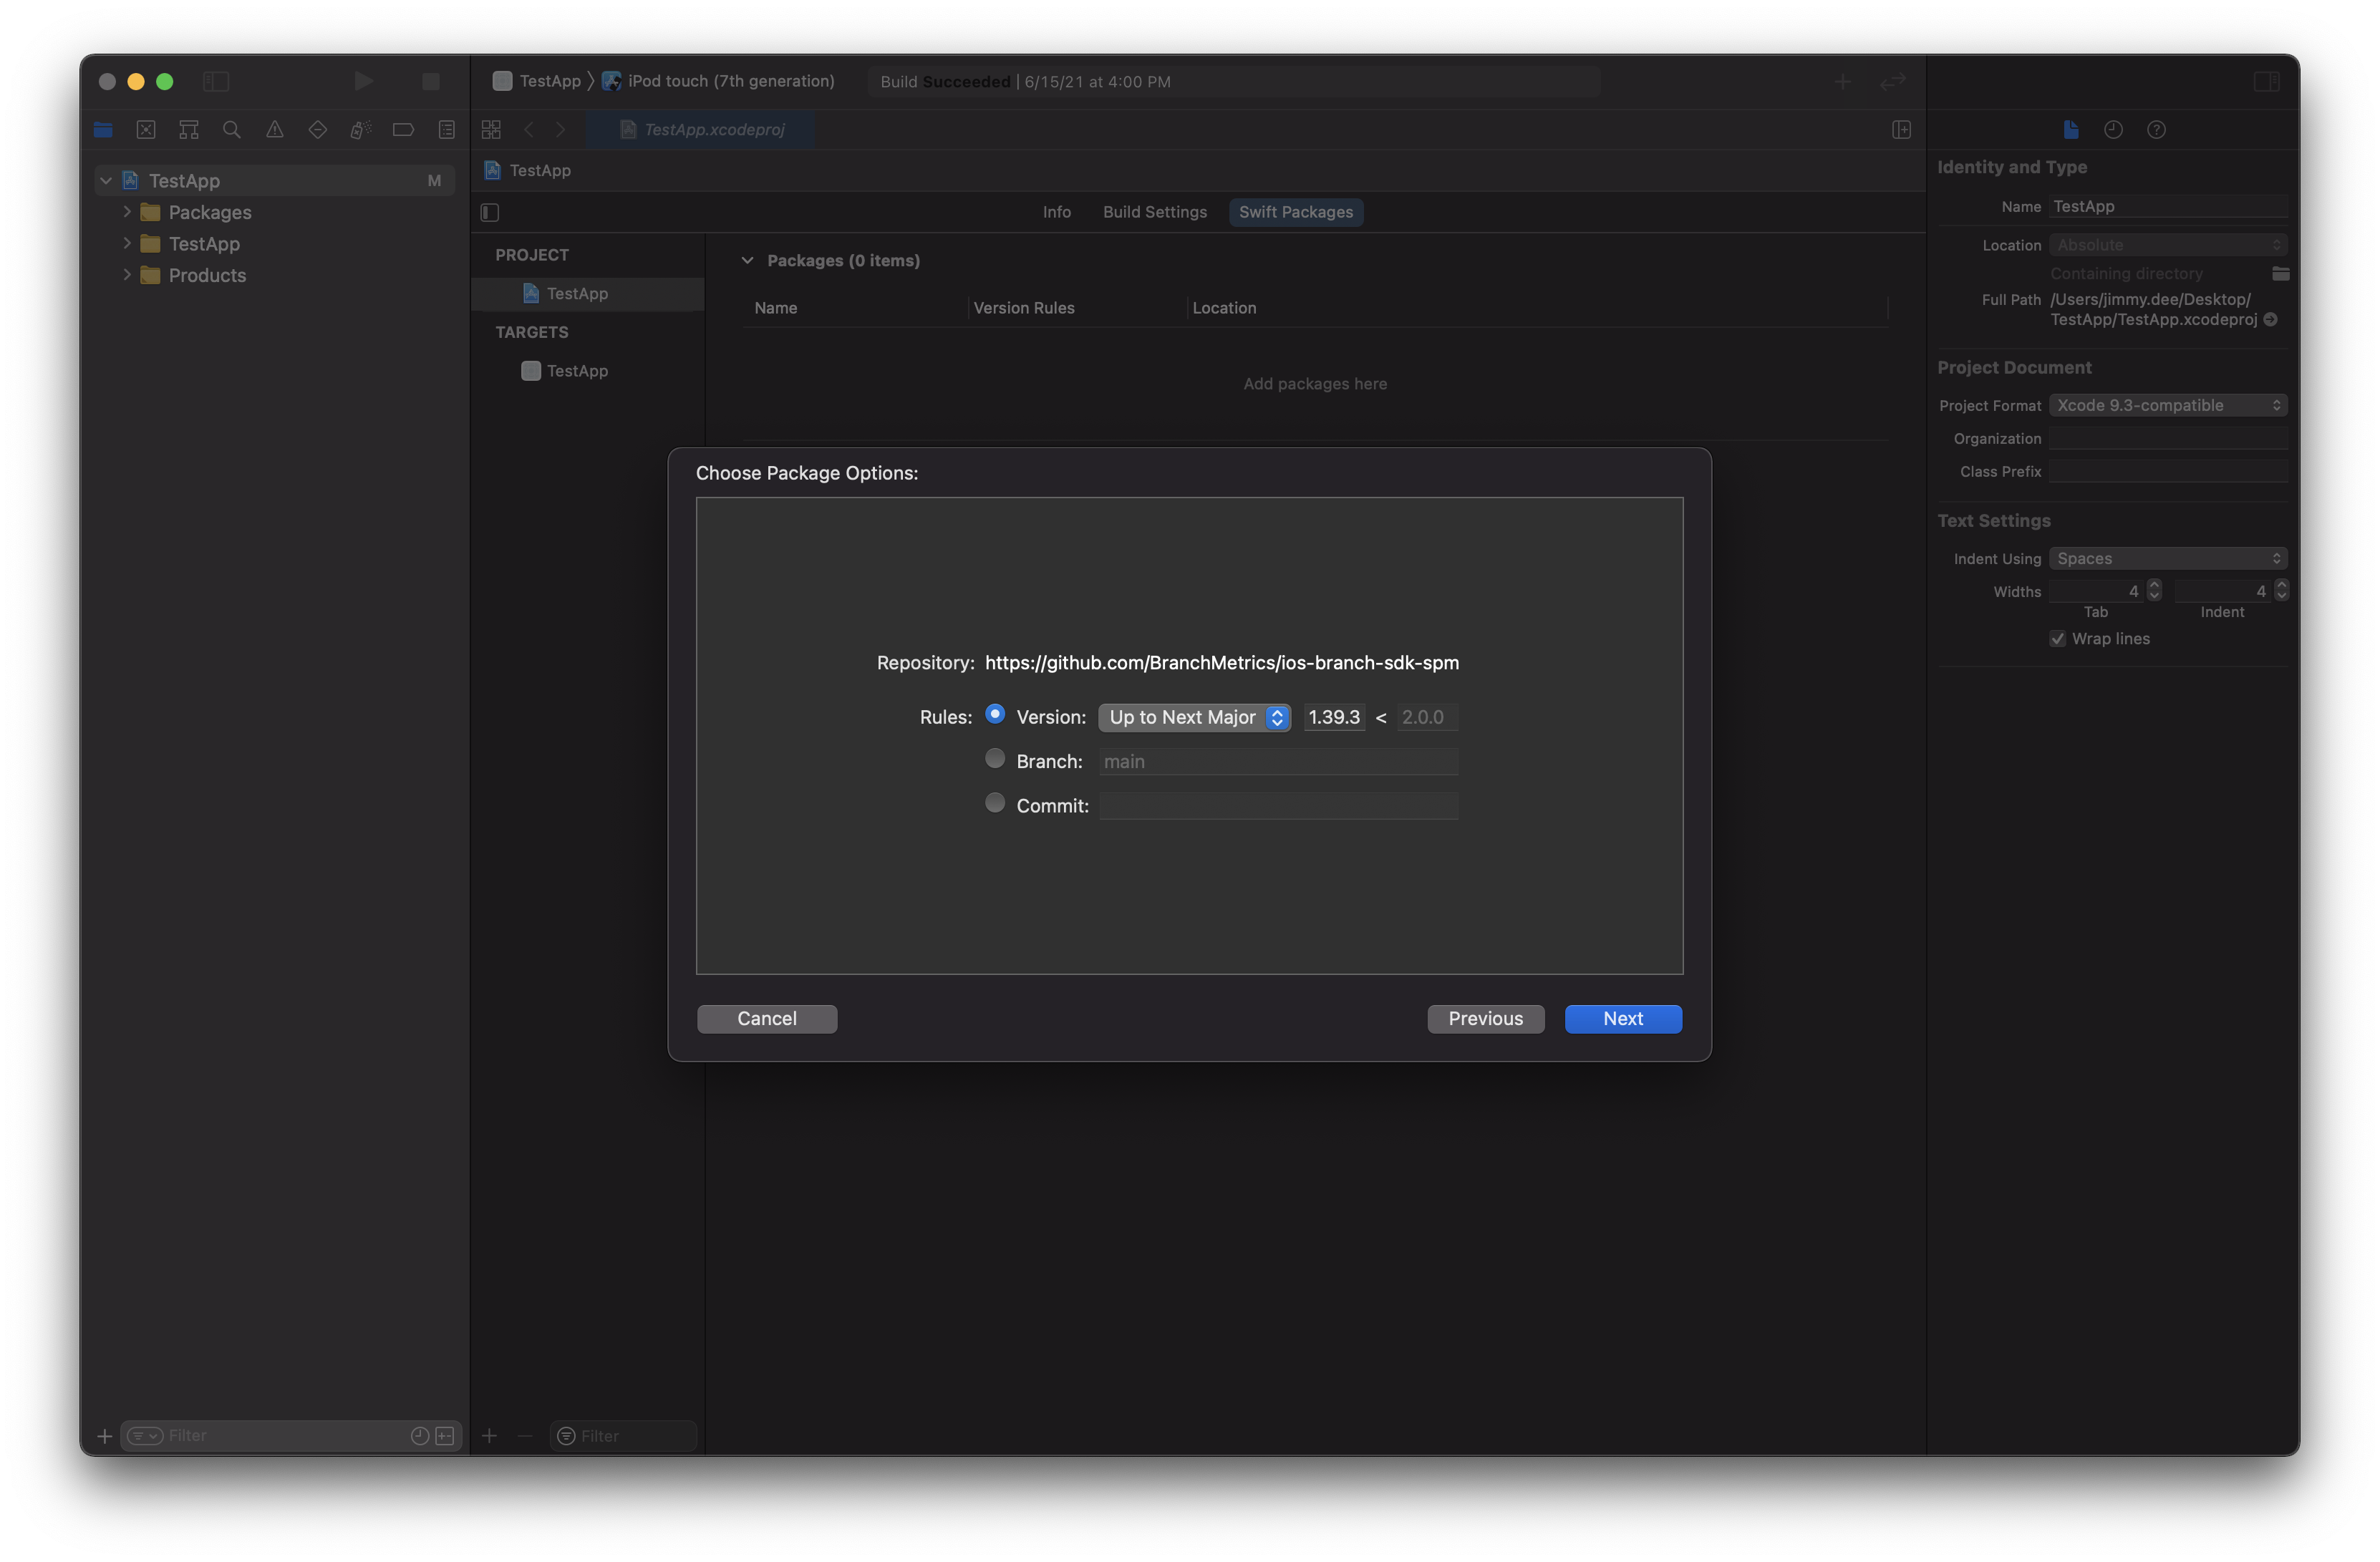This screenshot has height=1562, width=2380.
Task: Collapse the TestApp project root
Action: tap(106, 181)
